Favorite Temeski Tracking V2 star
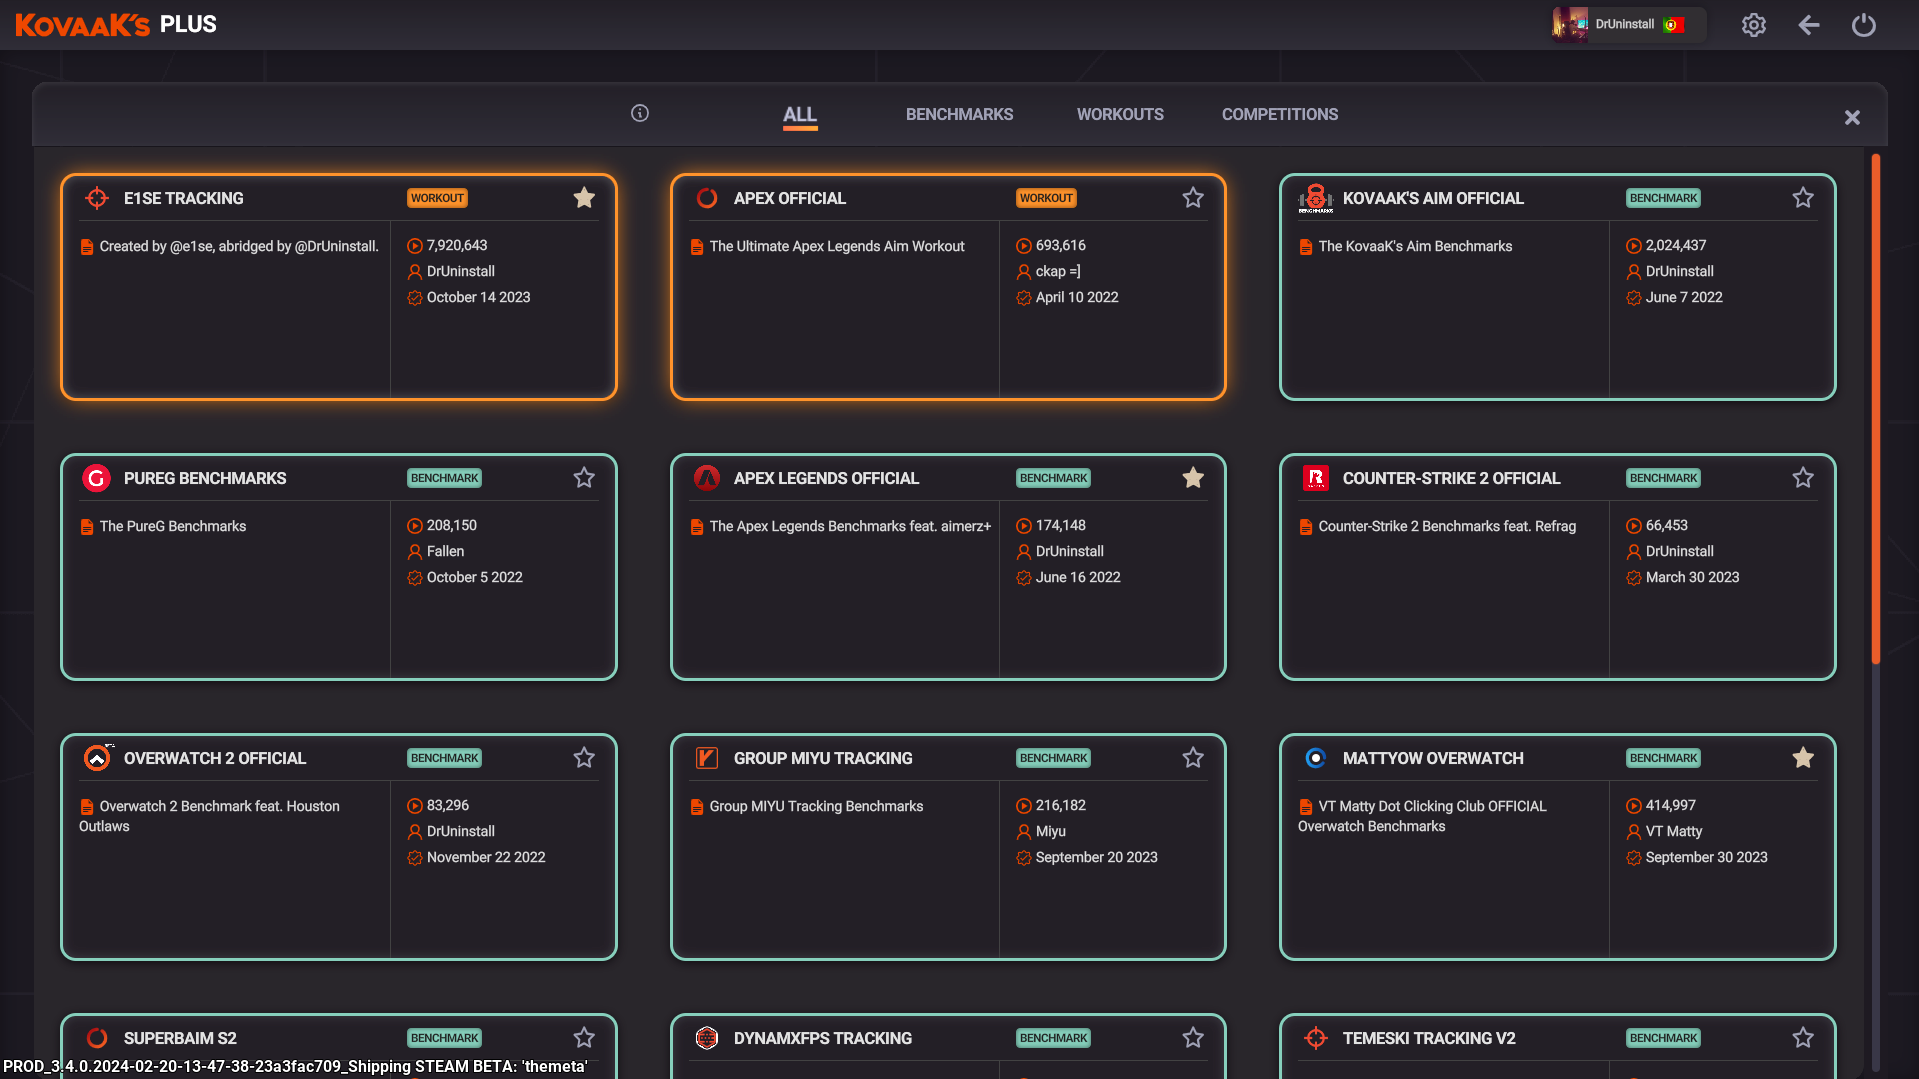Image resolution: width=1919 pixels, height=1079 pixels. 1803,1038
